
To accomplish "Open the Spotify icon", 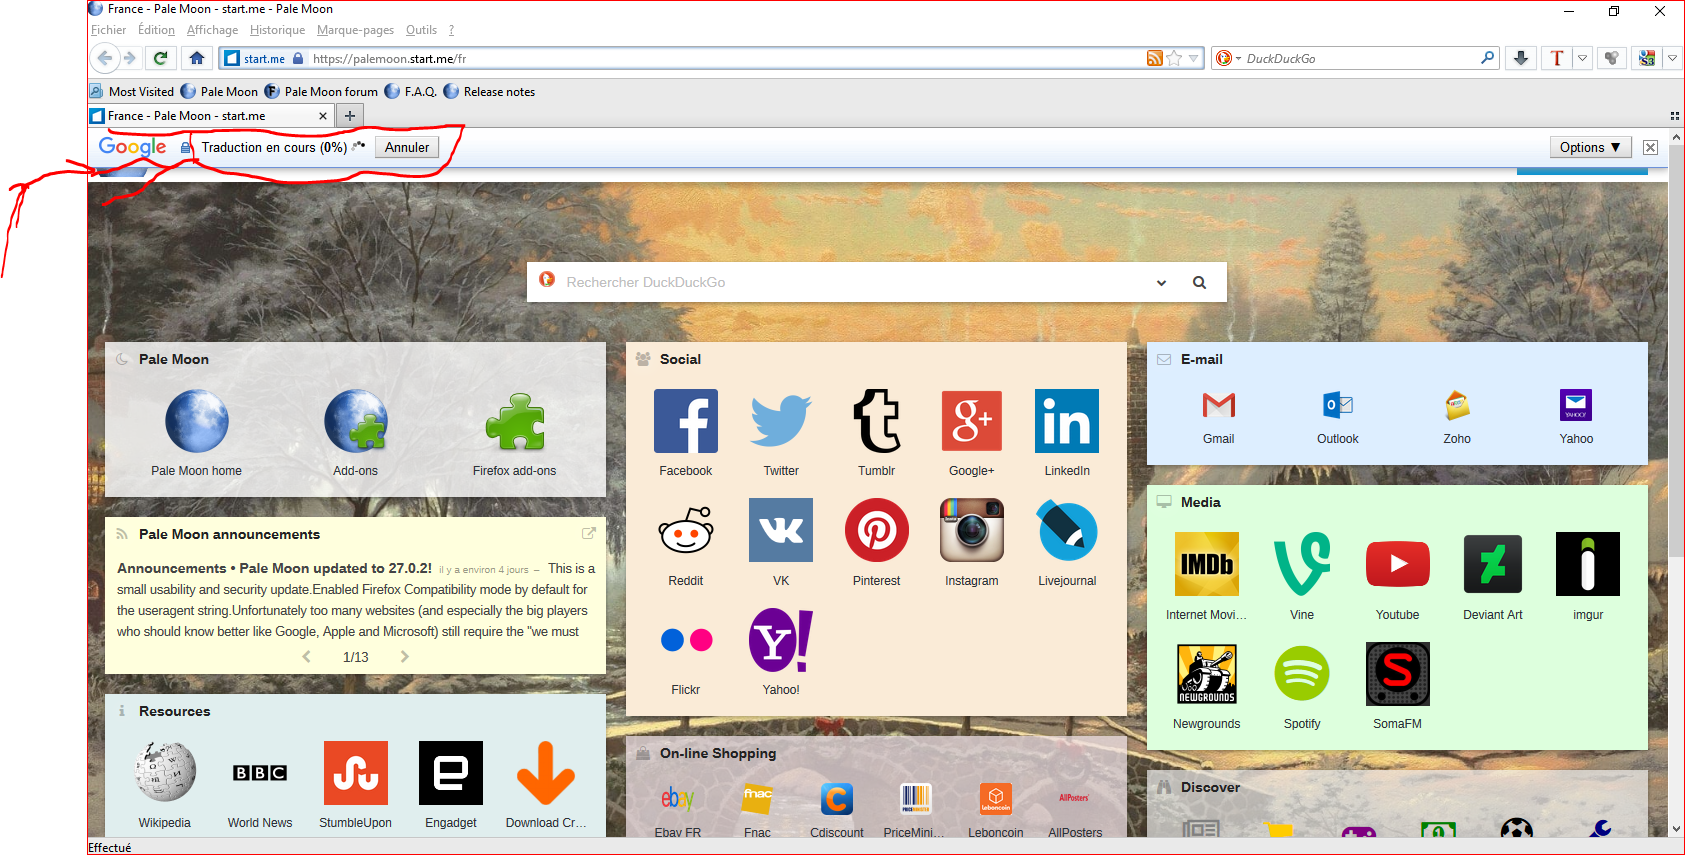I will 1302,674.
